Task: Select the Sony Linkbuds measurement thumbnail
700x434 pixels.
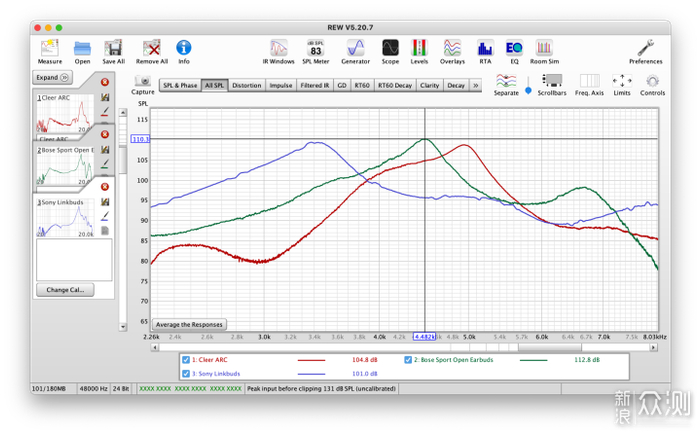Action: point(64,217)
